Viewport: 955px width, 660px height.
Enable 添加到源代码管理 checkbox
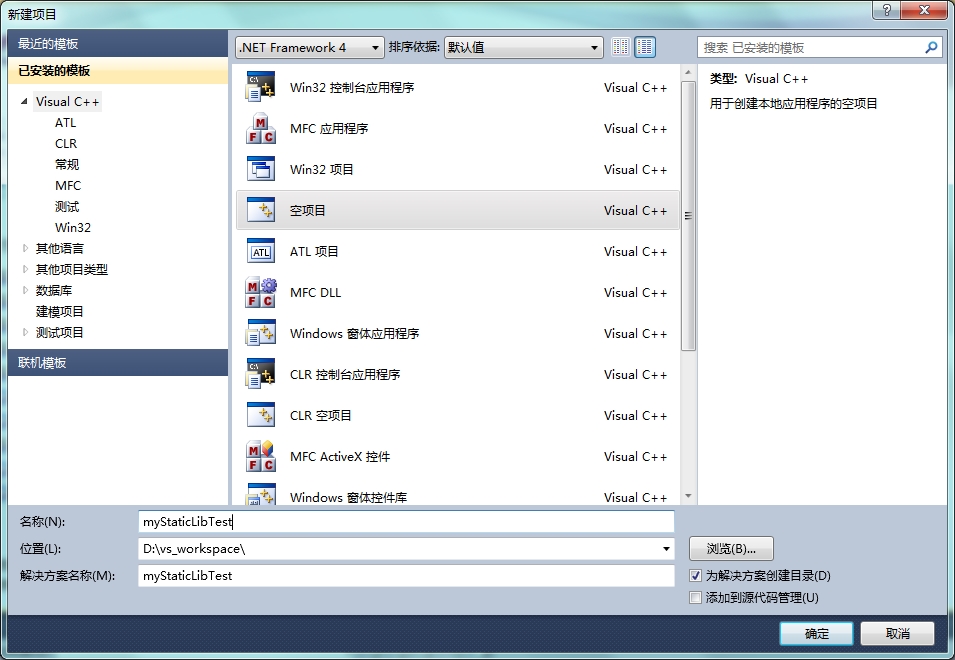click(696, 597)
